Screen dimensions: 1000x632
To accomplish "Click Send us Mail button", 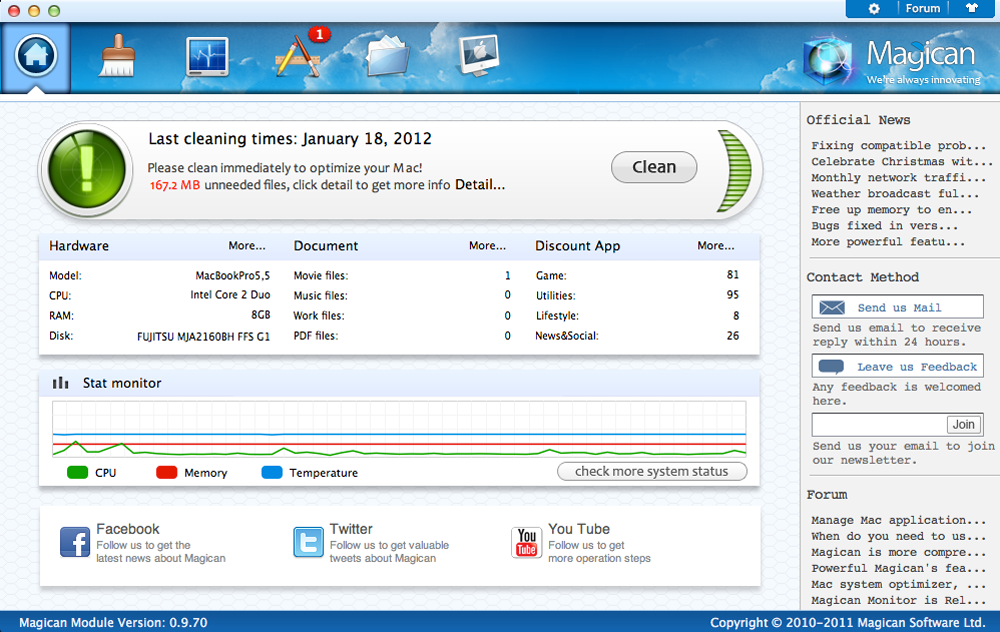I will point(897,307).
